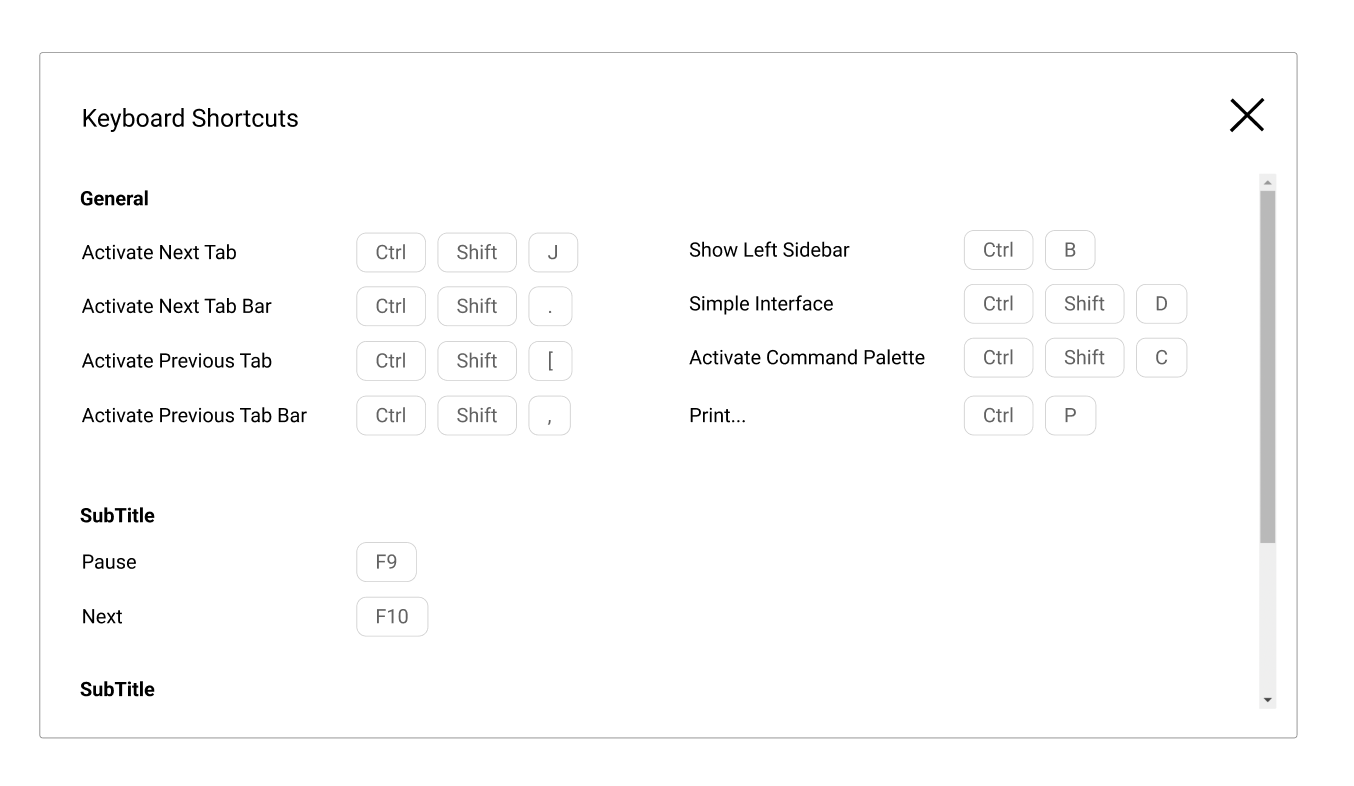Click the D key badge next to Simple Interface
The height and width of the screenshot is (786, 1354).
[x=1161, y=303]
